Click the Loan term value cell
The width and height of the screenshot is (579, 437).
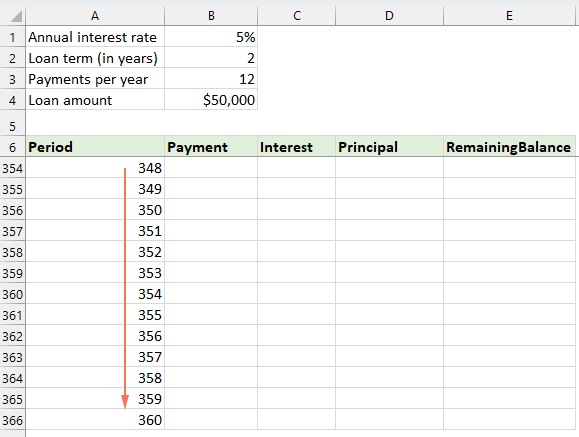tap(211, 58)
